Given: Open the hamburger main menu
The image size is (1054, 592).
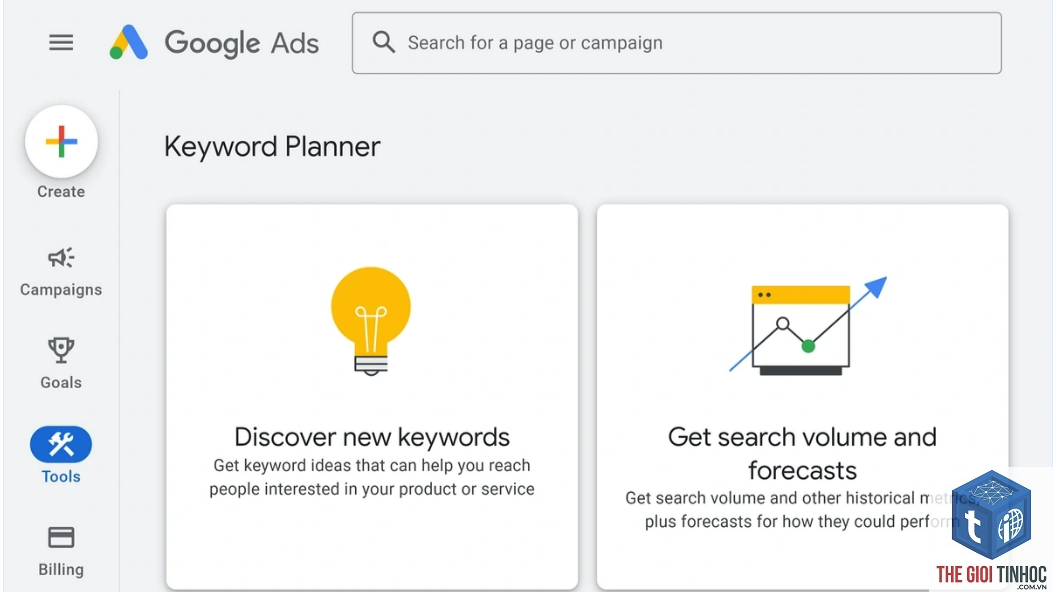Looking at the screenshot, I should coord(61,43).
